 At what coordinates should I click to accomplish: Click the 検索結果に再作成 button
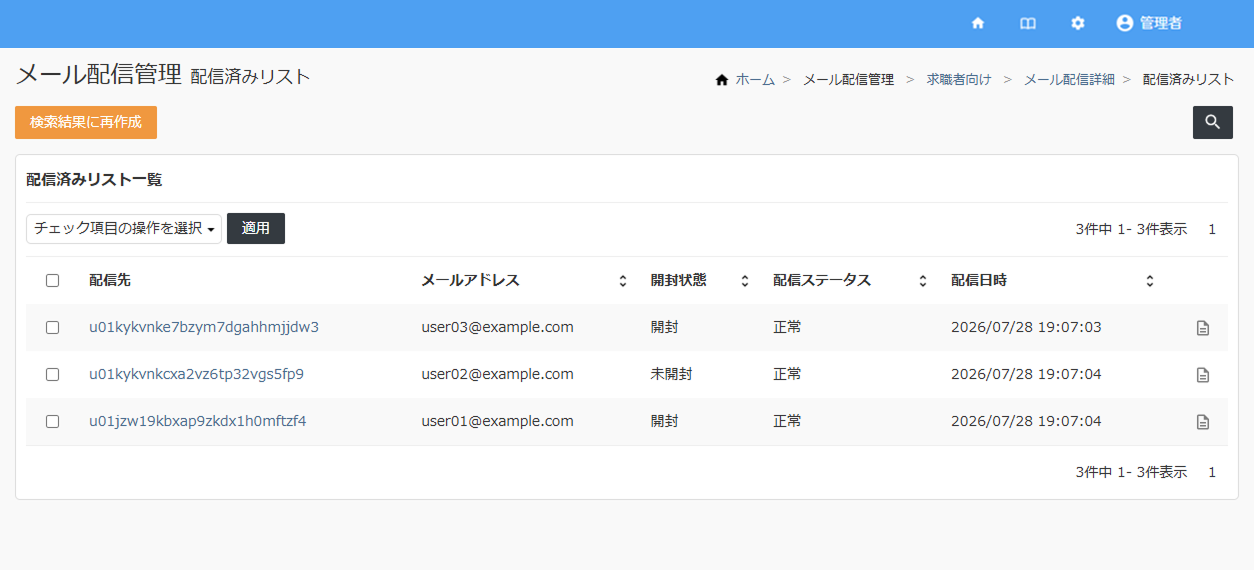pyautogui.click(x=86, y=122)
